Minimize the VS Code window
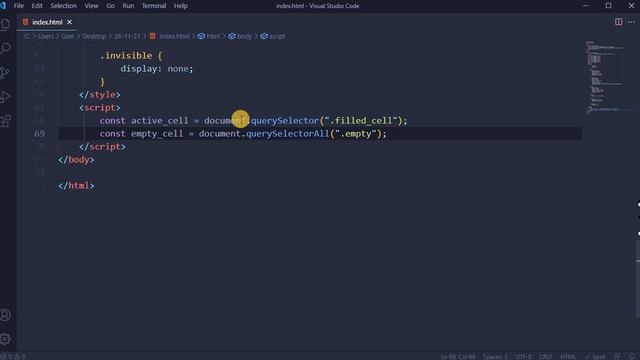 (585, 6)
